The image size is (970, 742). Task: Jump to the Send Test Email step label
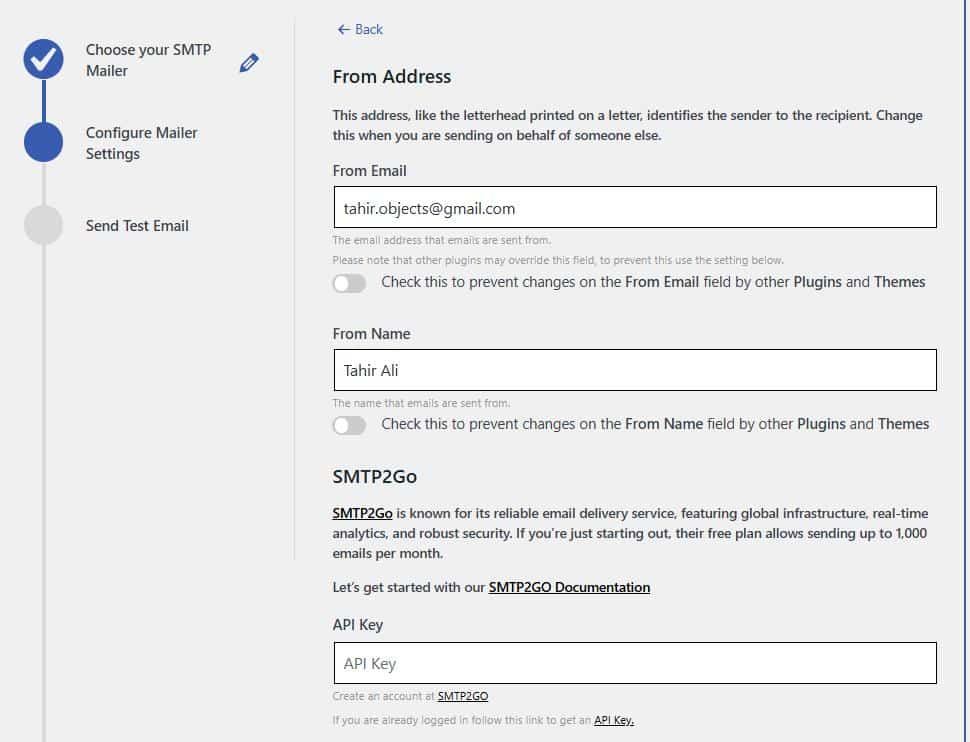[137, 226]
